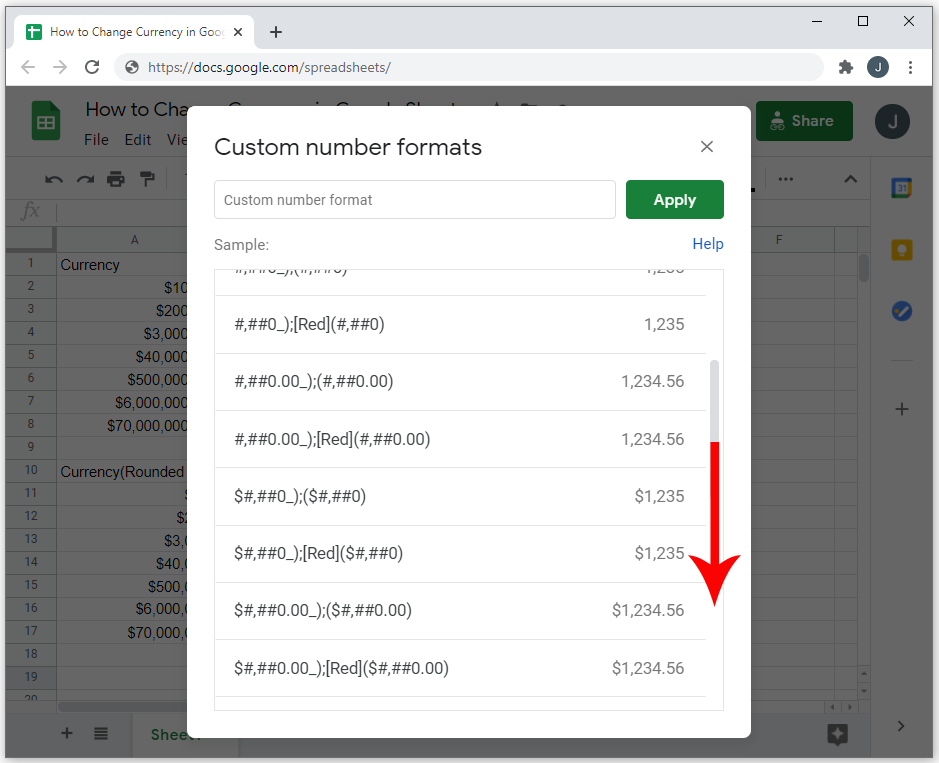Click the undo icon in toolbar
Screen dimensions: 939x763
pyautogui.click(x=54, y=179)
